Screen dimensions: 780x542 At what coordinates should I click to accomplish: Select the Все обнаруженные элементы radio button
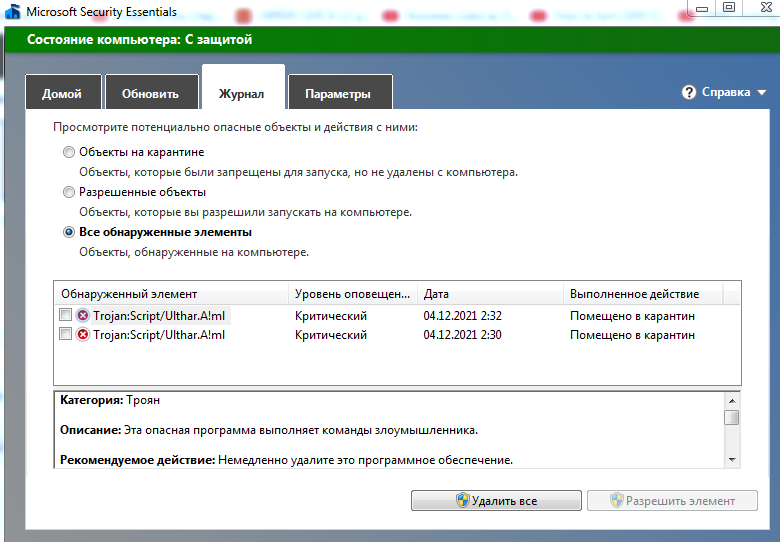click(69, 232)
